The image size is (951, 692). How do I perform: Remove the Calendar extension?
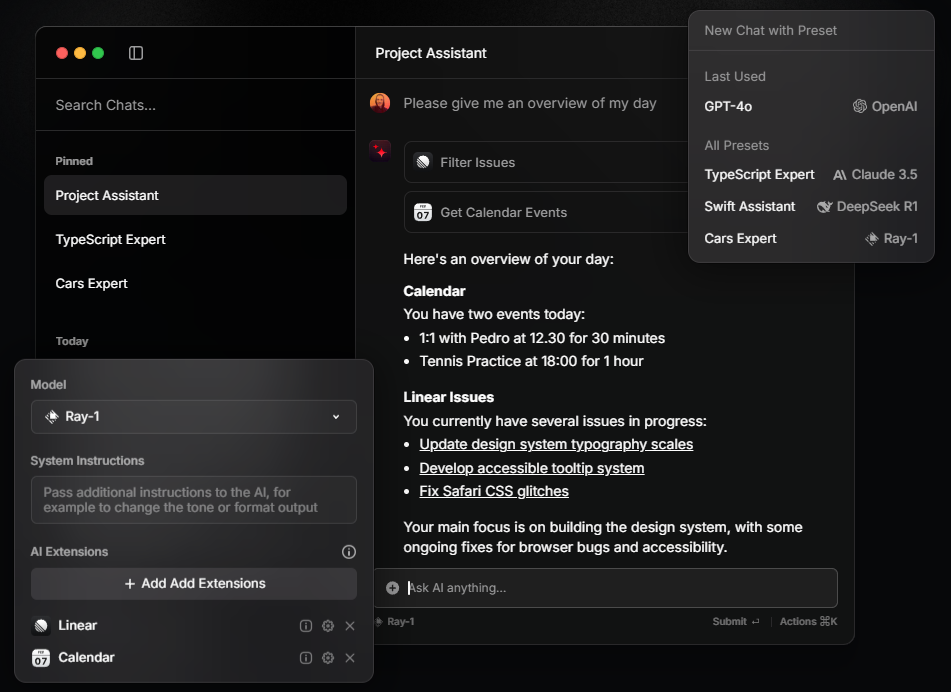(x=350, y=658)
